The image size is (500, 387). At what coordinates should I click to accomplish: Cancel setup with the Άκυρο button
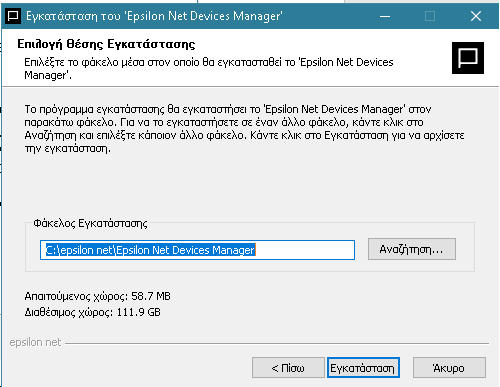(449, 368)
